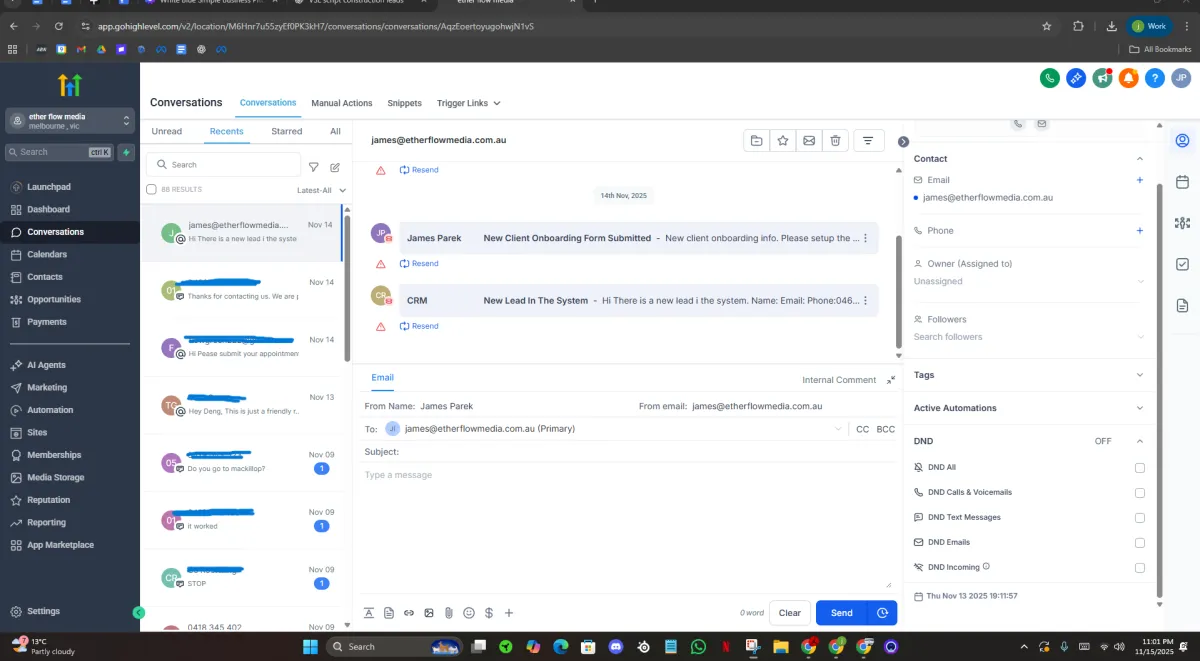This screenshot has height=661, width=1200.
Task: Open the Owner Unassigned dropdown
Action: click(x=1029, y=281)
